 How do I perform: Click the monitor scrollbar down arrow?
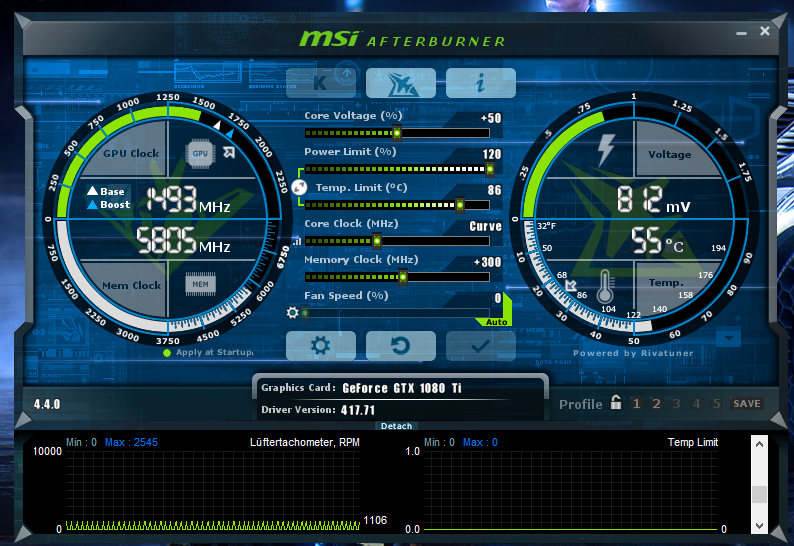click(759, 526)
